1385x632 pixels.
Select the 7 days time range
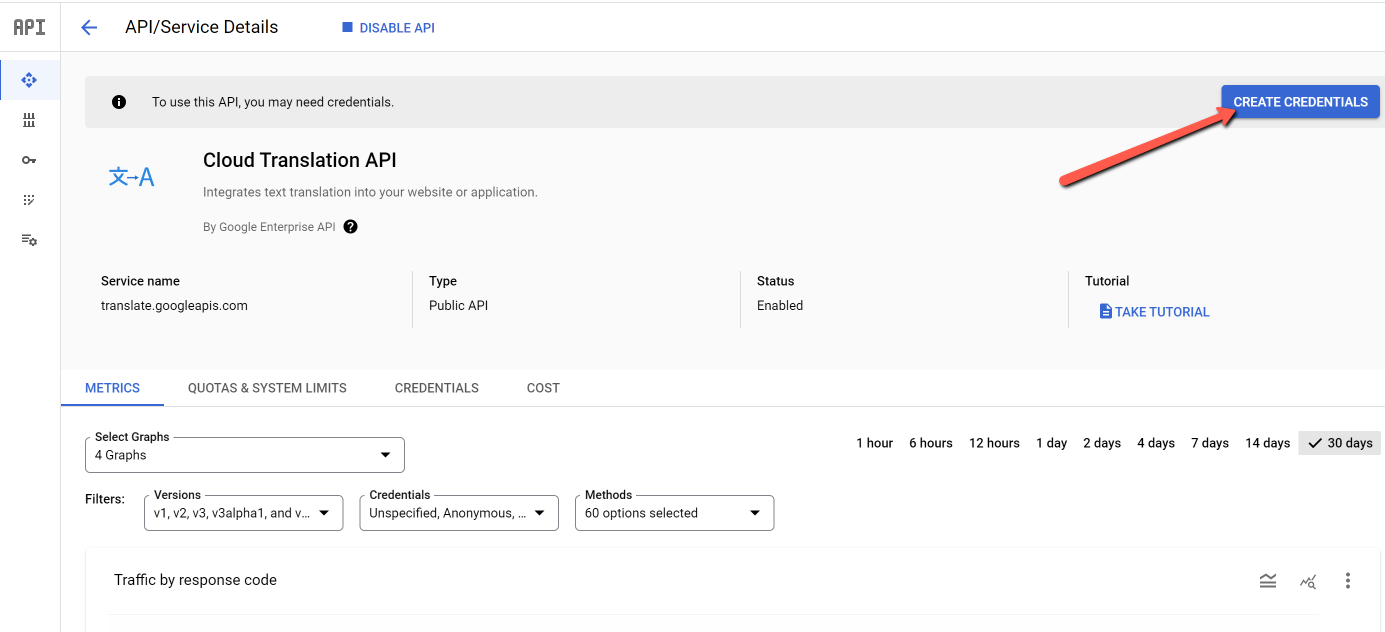pos(1210,443)
